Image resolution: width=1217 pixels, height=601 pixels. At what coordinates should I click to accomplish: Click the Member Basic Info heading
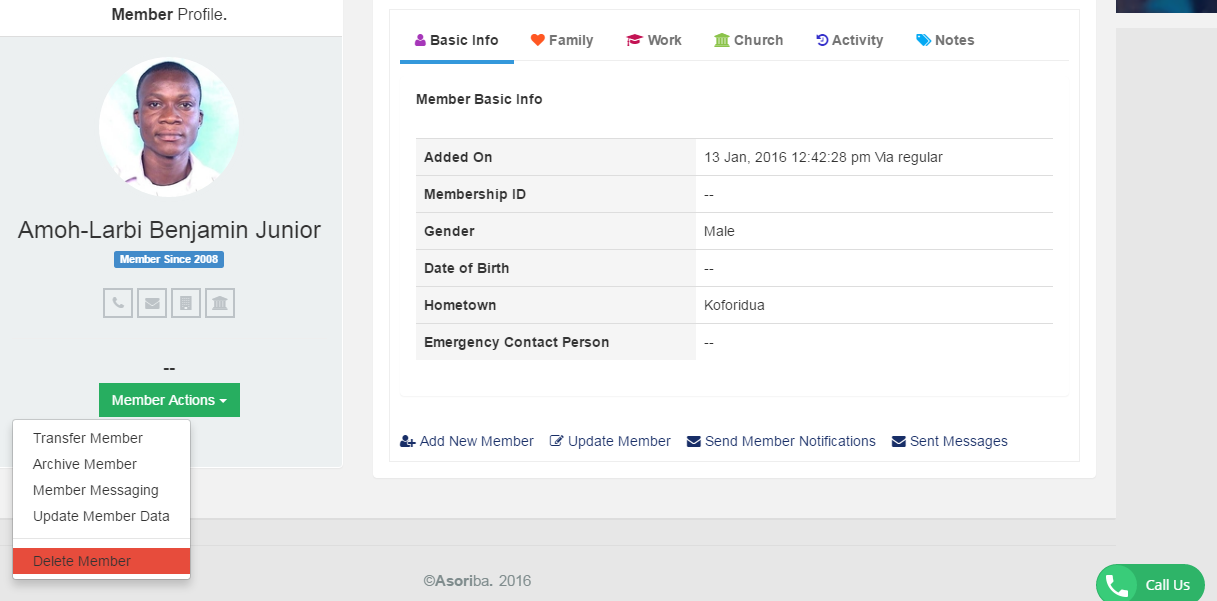[x=479, y=99]
